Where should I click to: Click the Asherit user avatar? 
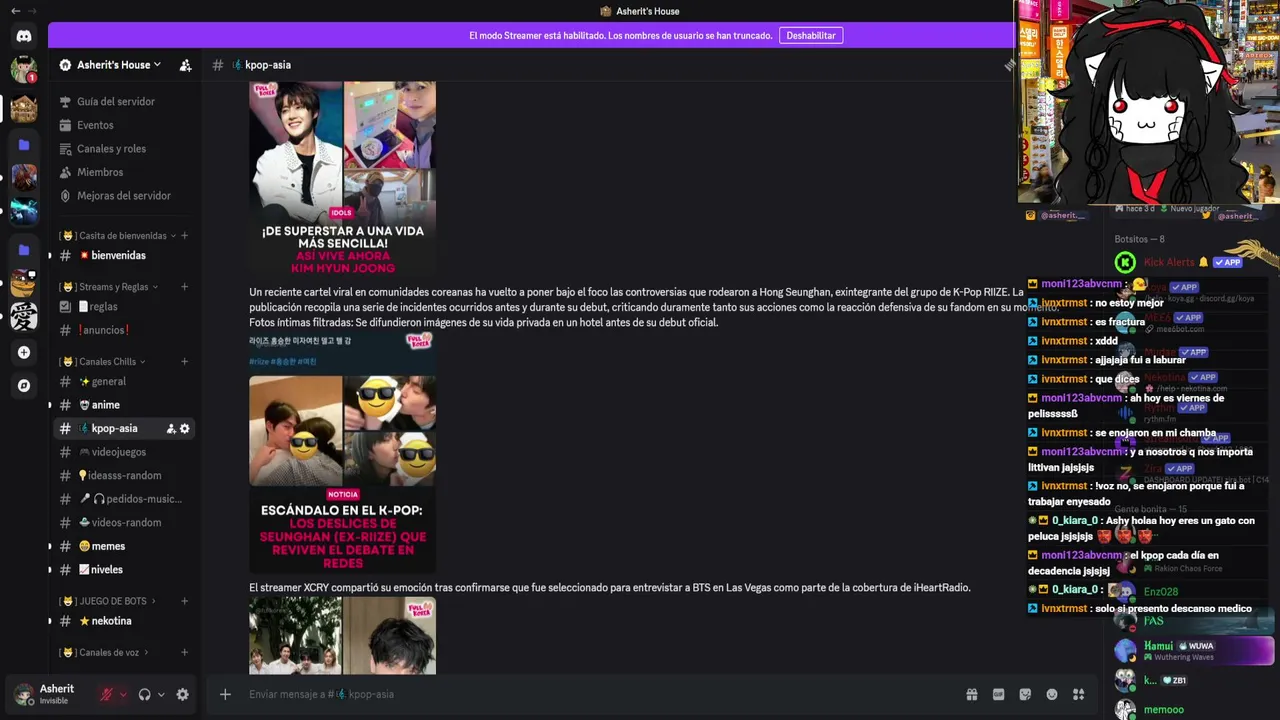(23, 694)
